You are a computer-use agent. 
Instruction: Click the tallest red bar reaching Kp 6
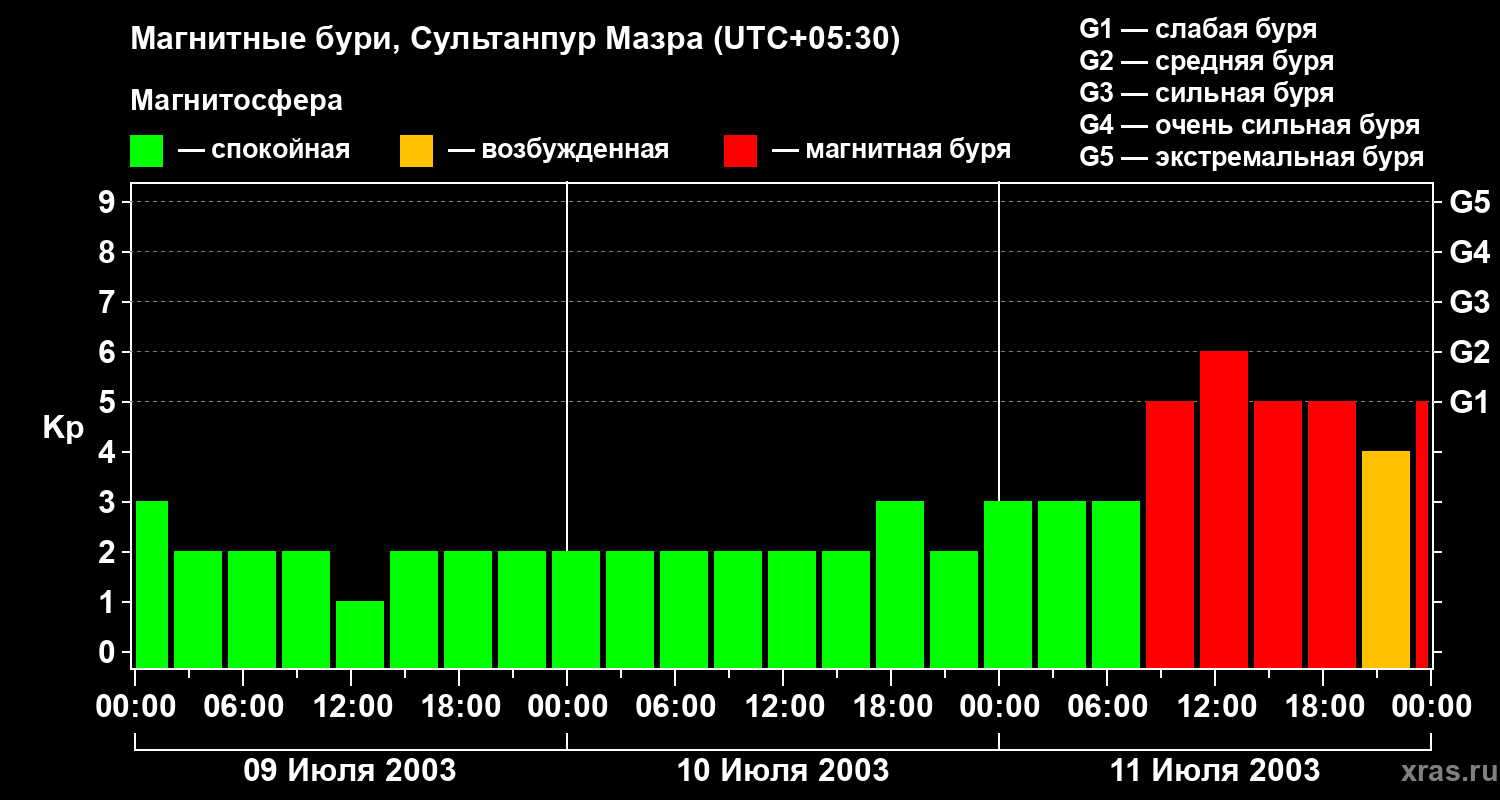click(x=1224, y=509)
